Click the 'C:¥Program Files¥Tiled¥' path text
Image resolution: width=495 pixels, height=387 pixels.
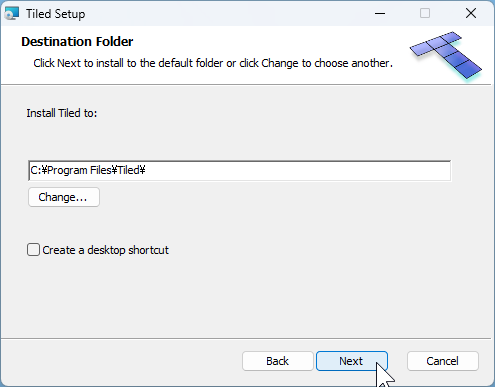tap(88, 170)
